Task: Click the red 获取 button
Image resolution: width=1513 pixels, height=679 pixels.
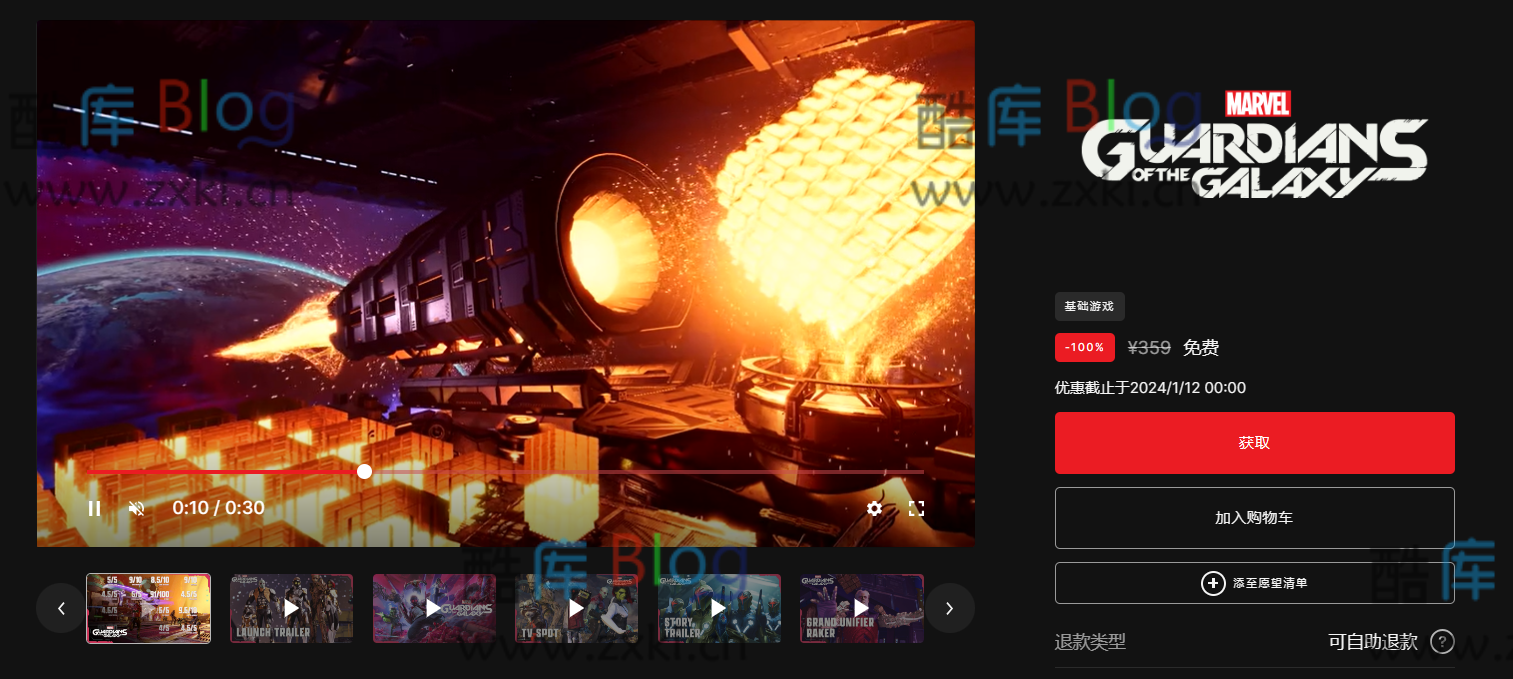Action: [1254, 443]
